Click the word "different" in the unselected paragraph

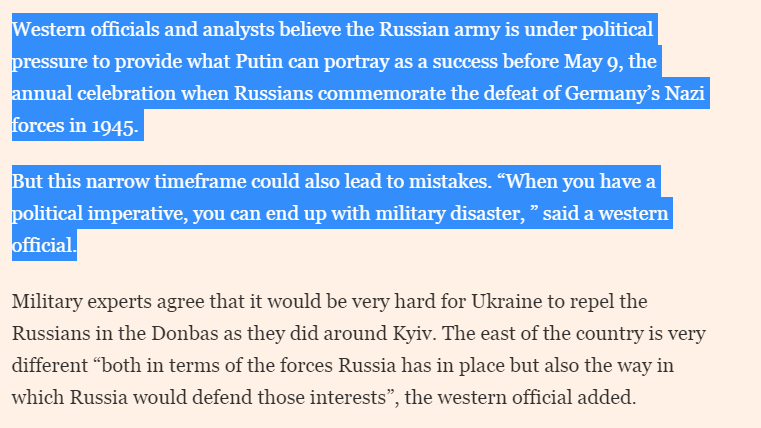coord(49,365)
